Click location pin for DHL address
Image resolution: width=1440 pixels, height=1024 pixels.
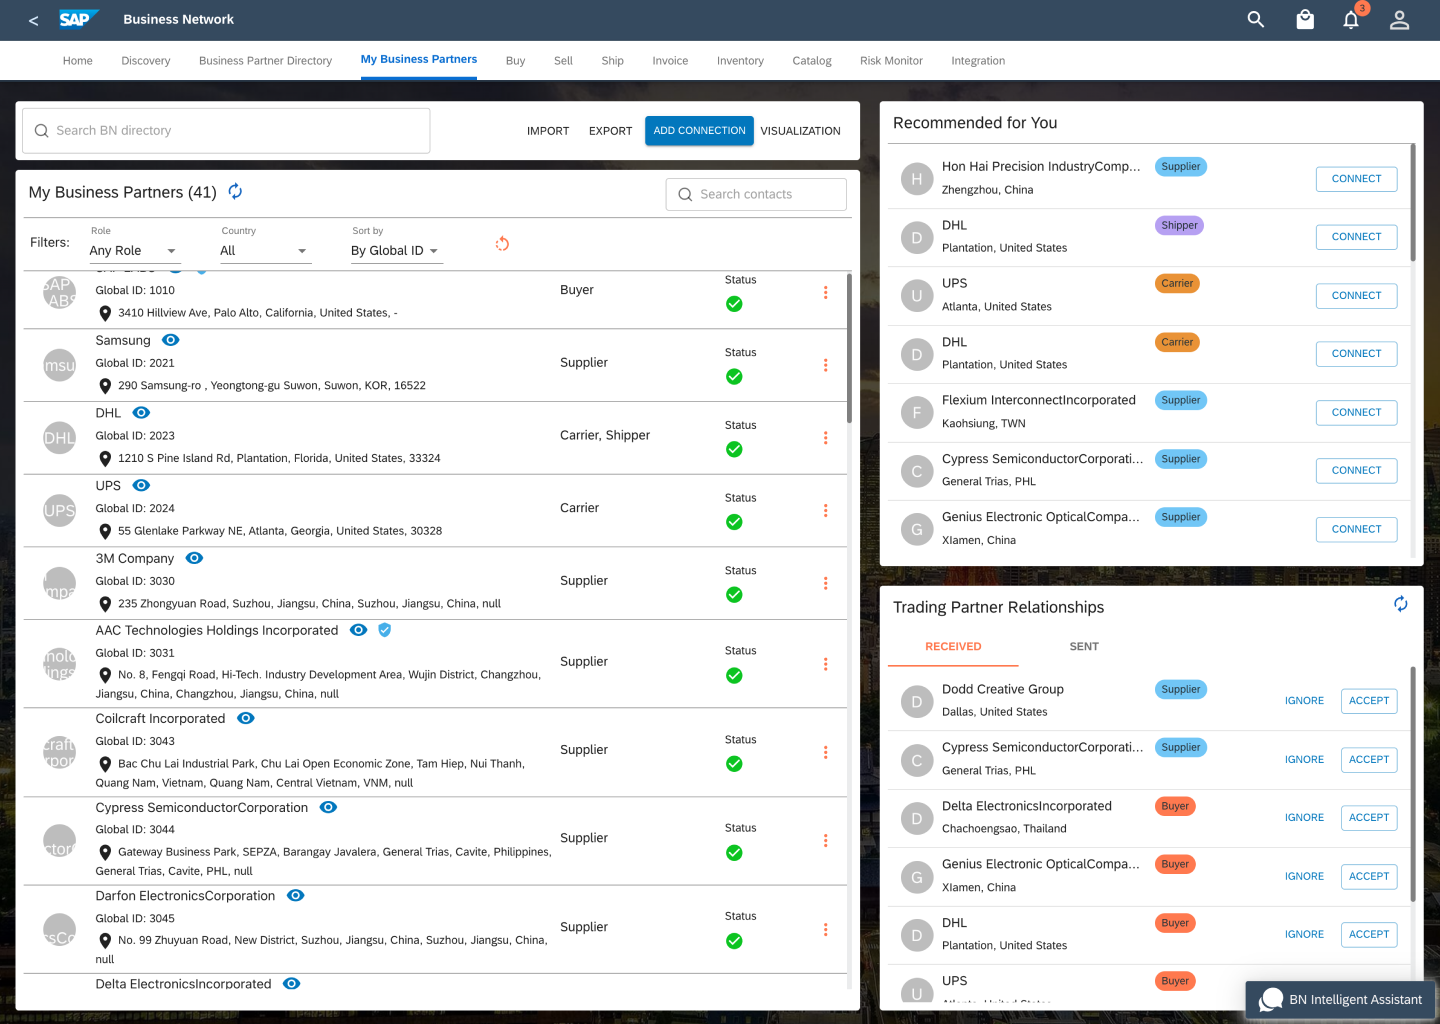tap(105, 459)
